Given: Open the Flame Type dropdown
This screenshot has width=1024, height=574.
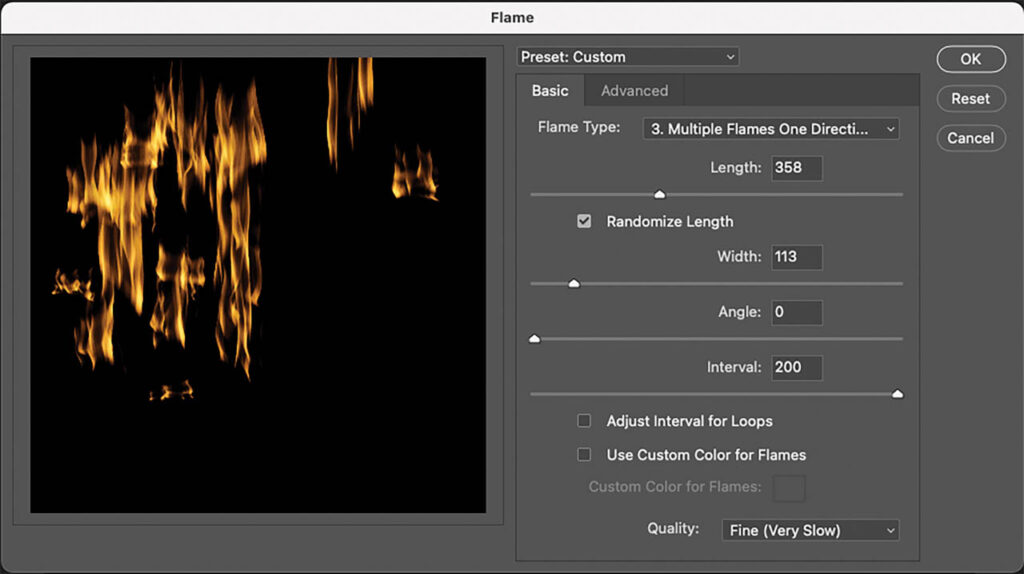Looking at the screenshot, I should [x=771, y=129].
